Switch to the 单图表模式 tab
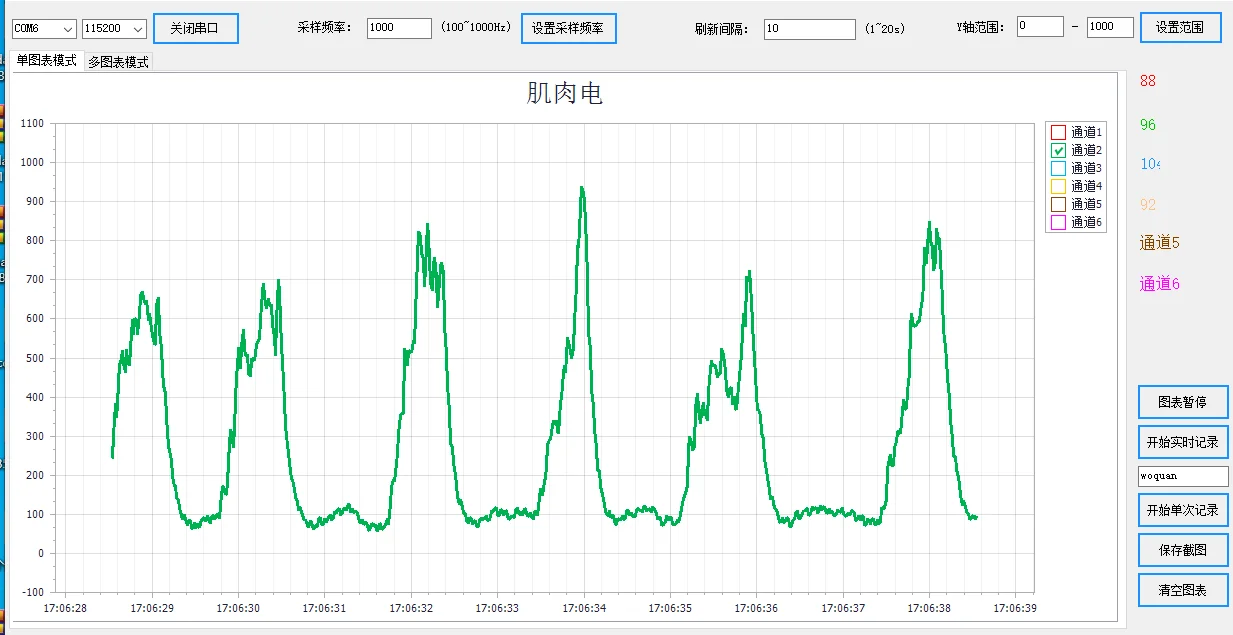 (47, 61)
